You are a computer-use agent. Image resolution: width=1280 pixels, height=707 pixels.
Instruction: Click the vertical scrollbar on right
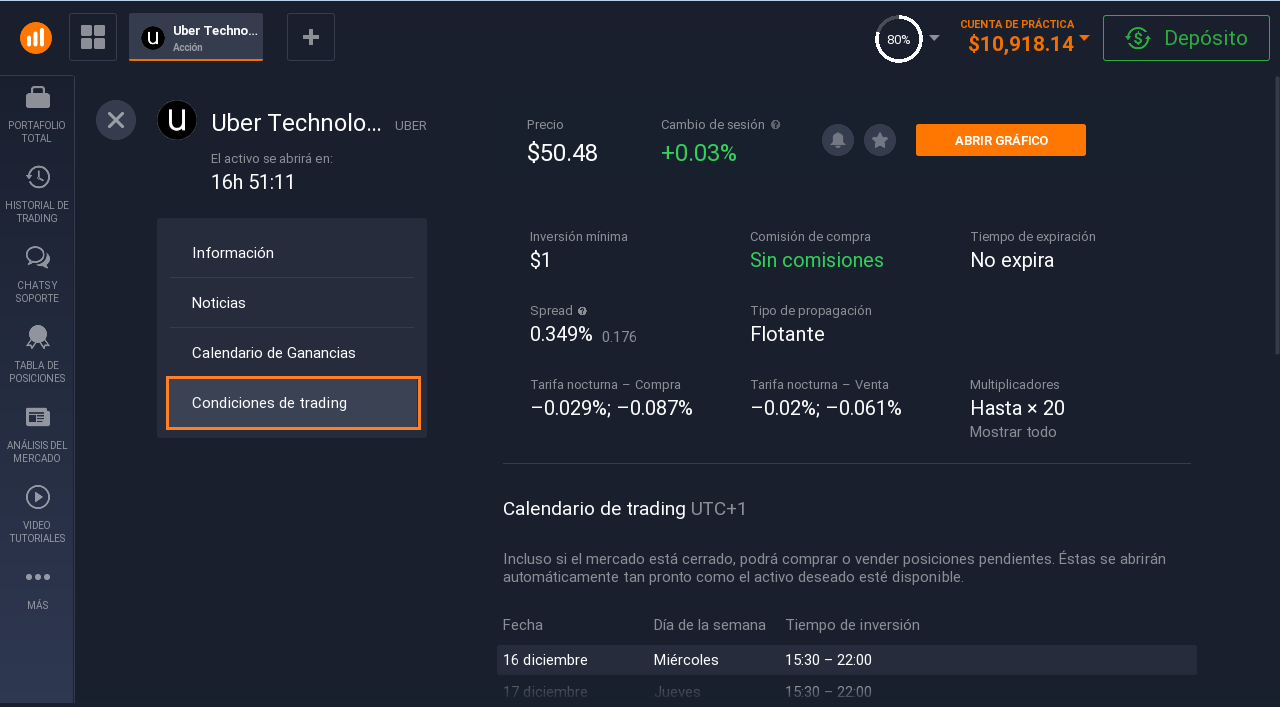pos(1275,215)
